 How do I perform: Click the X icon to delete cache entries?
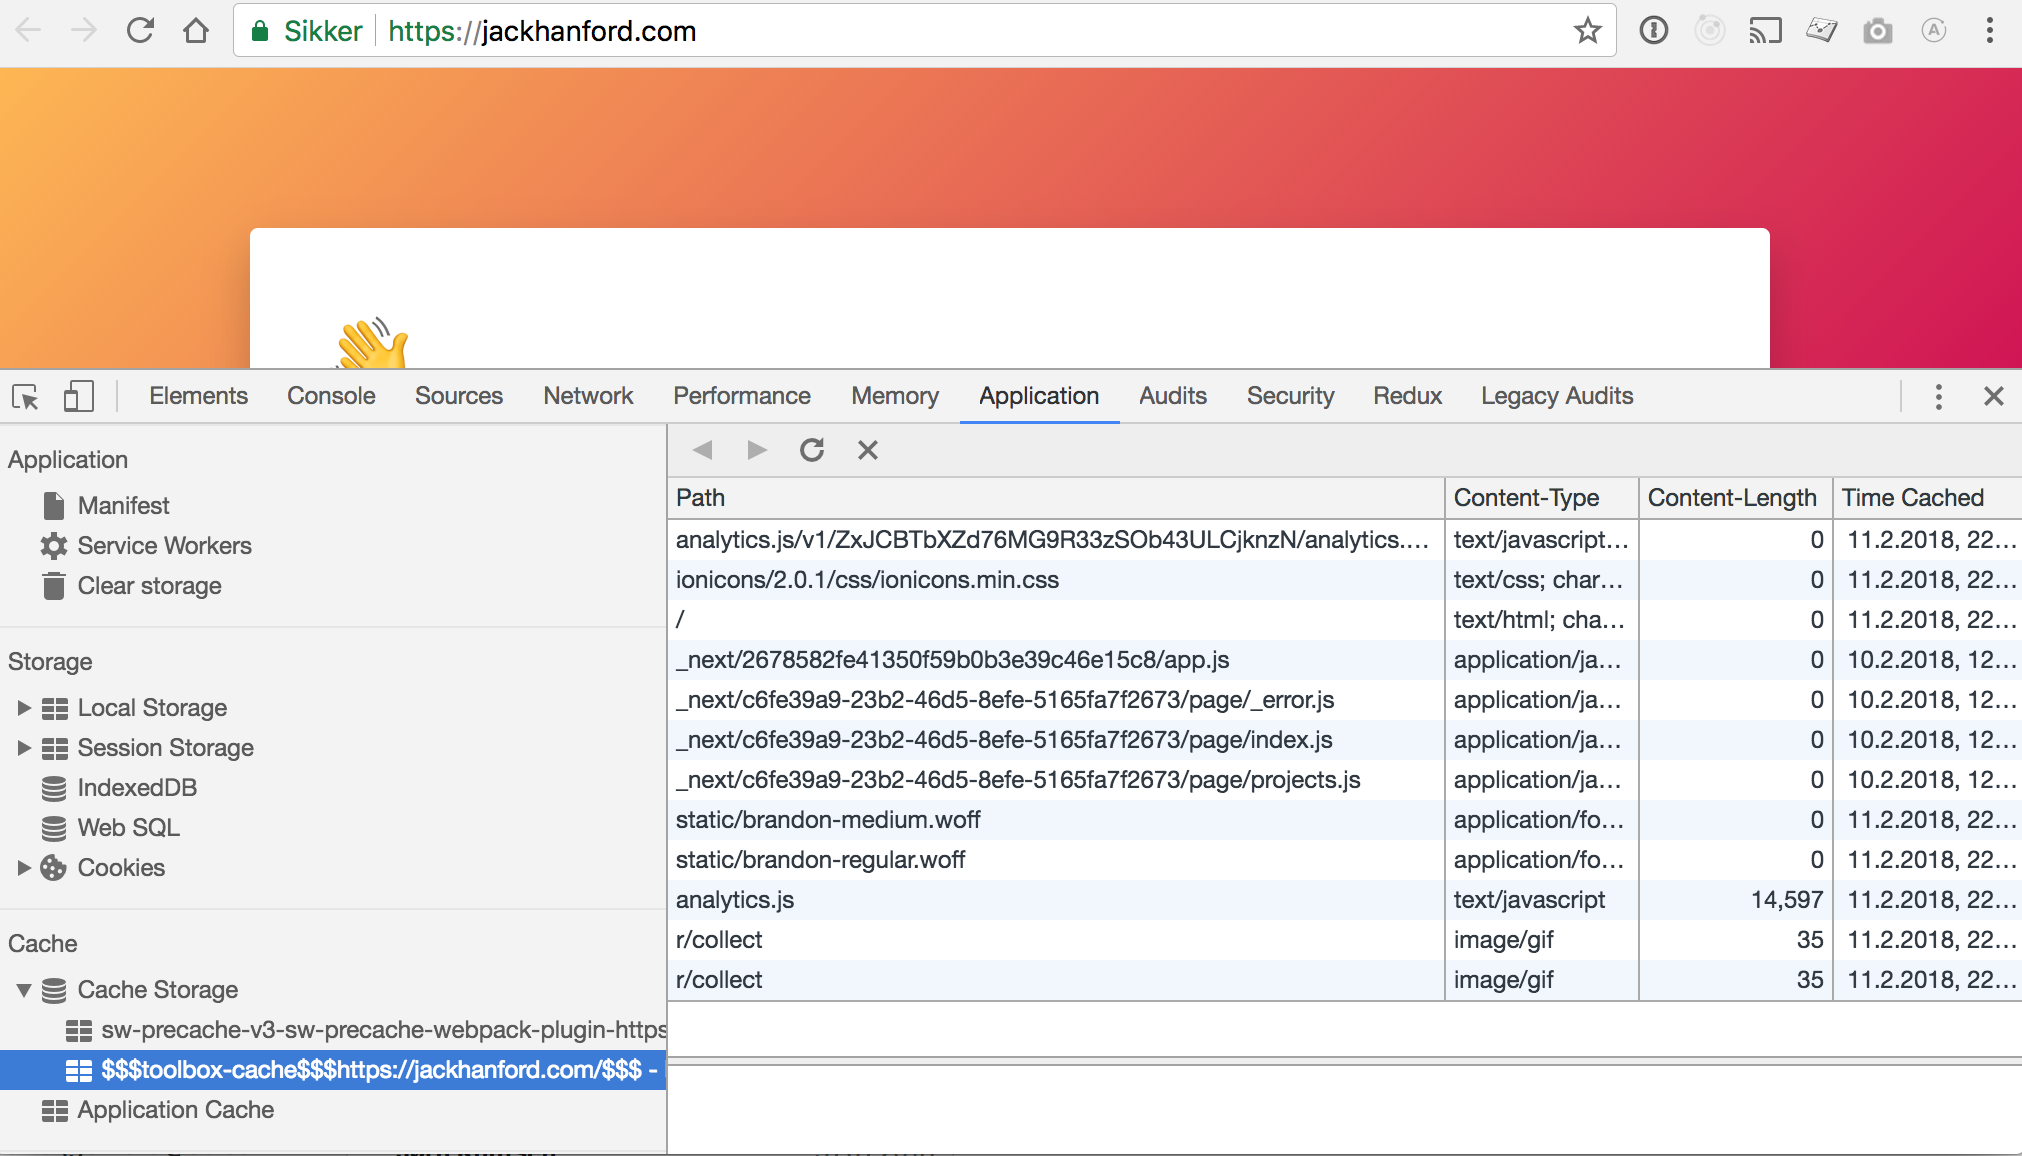(x=867, y=450)
